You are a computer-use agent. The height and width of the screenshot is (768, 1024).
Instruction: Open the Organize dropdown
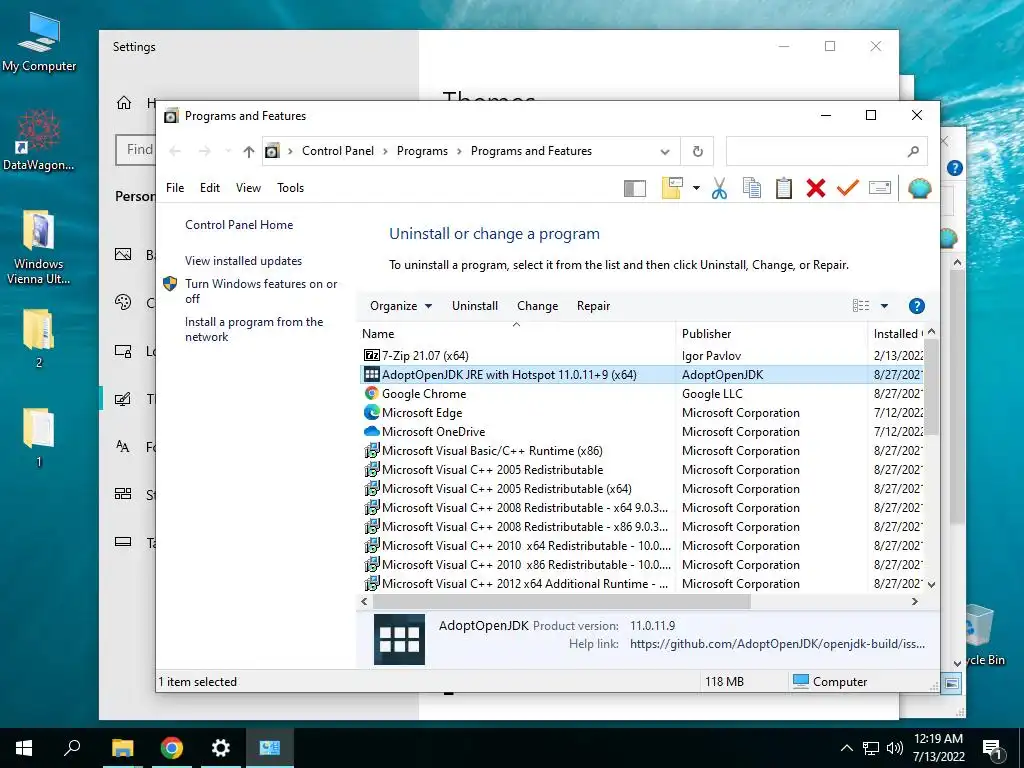click(x=400, y=306)
